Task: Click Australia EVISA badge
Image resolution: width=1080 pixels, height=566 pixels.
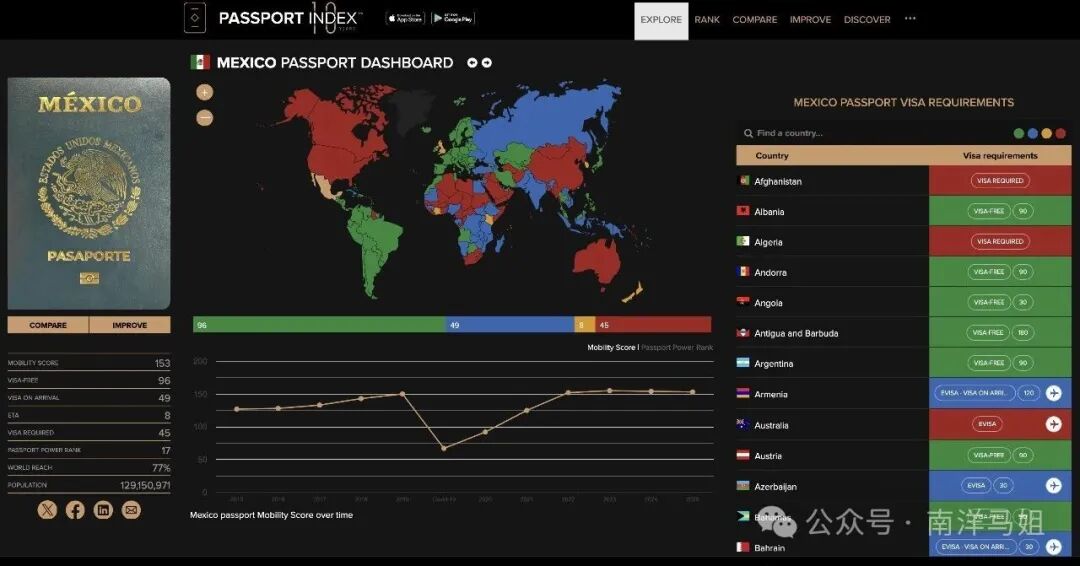Action: click(987, 424)
